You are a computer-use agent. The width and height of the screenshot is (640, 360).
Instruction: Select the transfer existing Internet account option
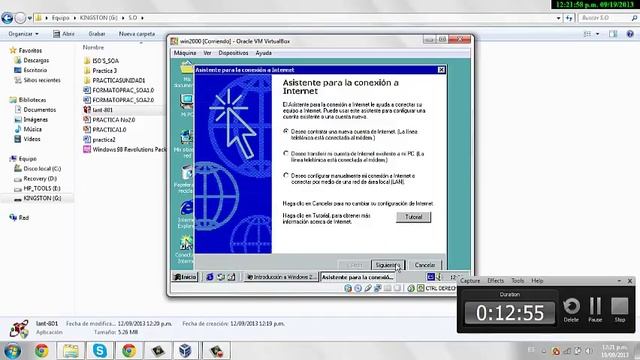(286, 153)
